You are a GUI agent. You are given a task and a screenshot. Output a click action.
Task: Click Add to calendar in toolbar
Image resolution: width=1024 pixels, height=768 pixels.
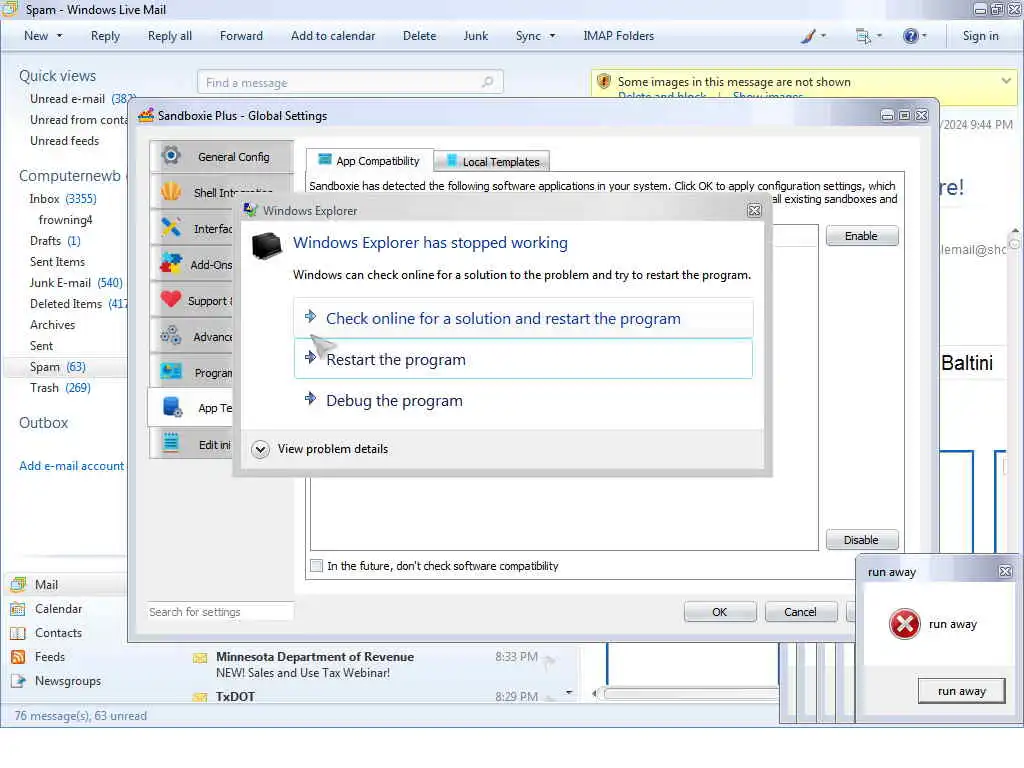point(333,36)
